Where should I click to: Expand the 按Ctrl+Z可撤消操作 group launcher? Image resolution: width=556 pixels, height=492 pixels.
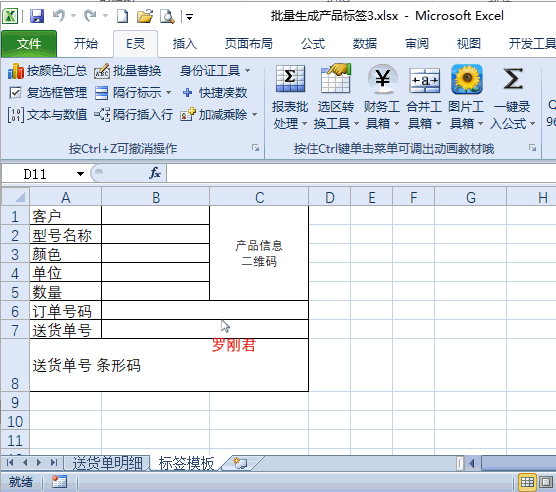255,148
